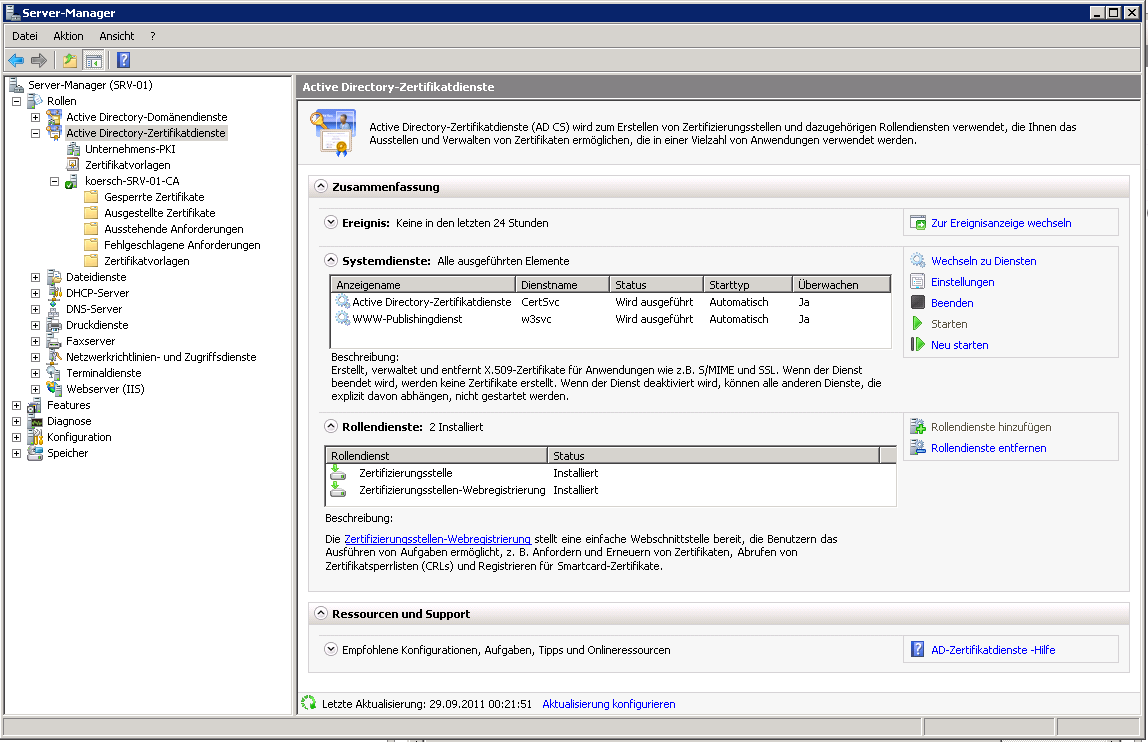The height and width of the screenshot is (742, 1148).
Task: Click the Active Directory-Domänendienste role icon
Action: [54, 117]
